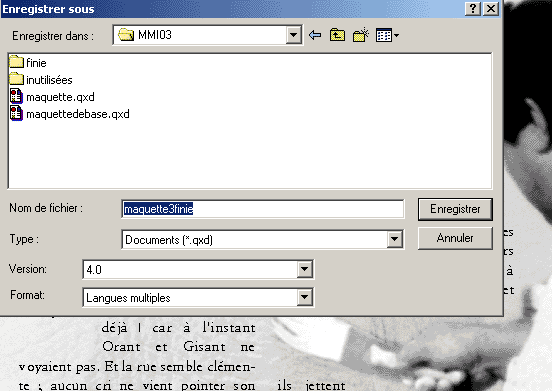Open the view options menu icon
The width and height of the screenshot is (552, 391).
coord(387,35)
